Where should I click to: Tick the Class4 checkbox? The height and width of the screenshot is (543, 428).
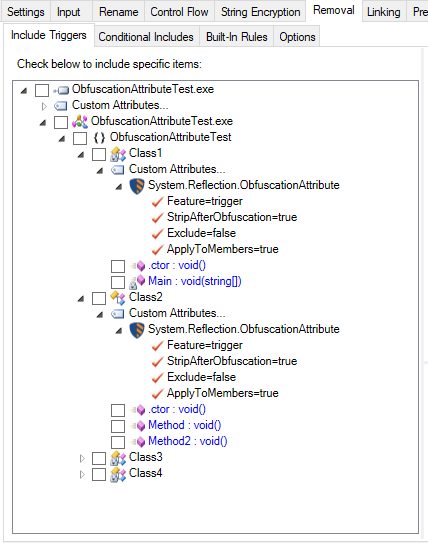(99, 474)
